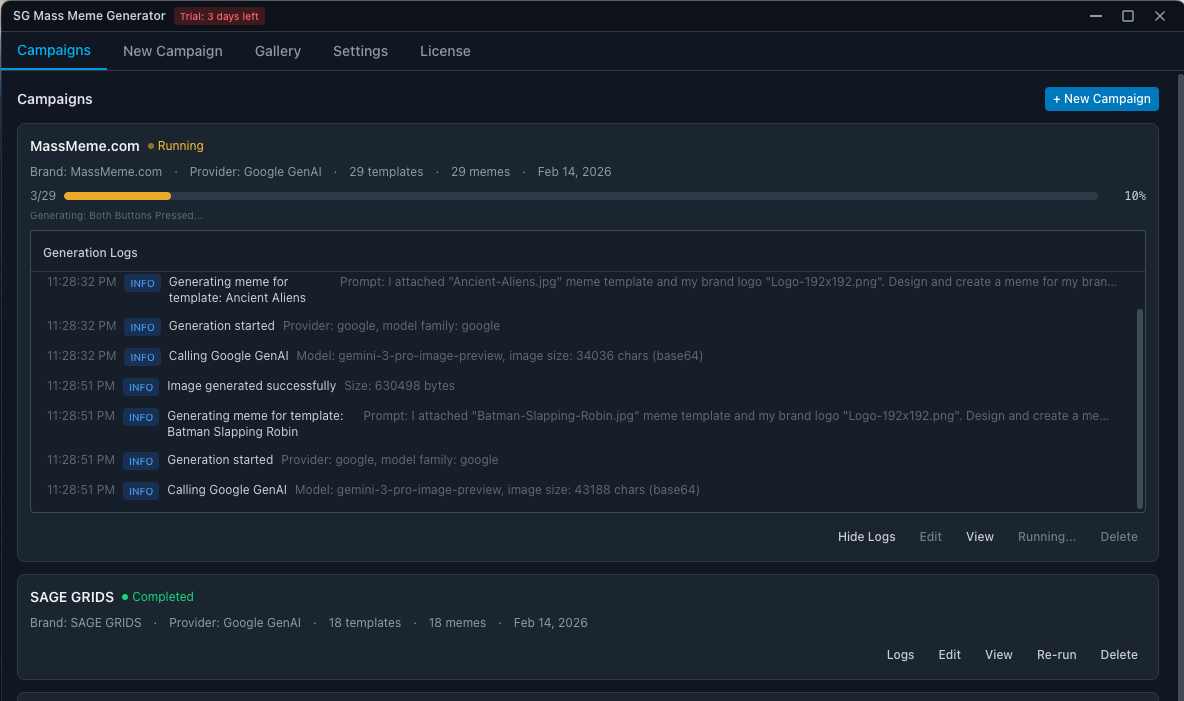Click the Generation Logs scrollbar
Screen dimensions: 1184x701
1139,408
